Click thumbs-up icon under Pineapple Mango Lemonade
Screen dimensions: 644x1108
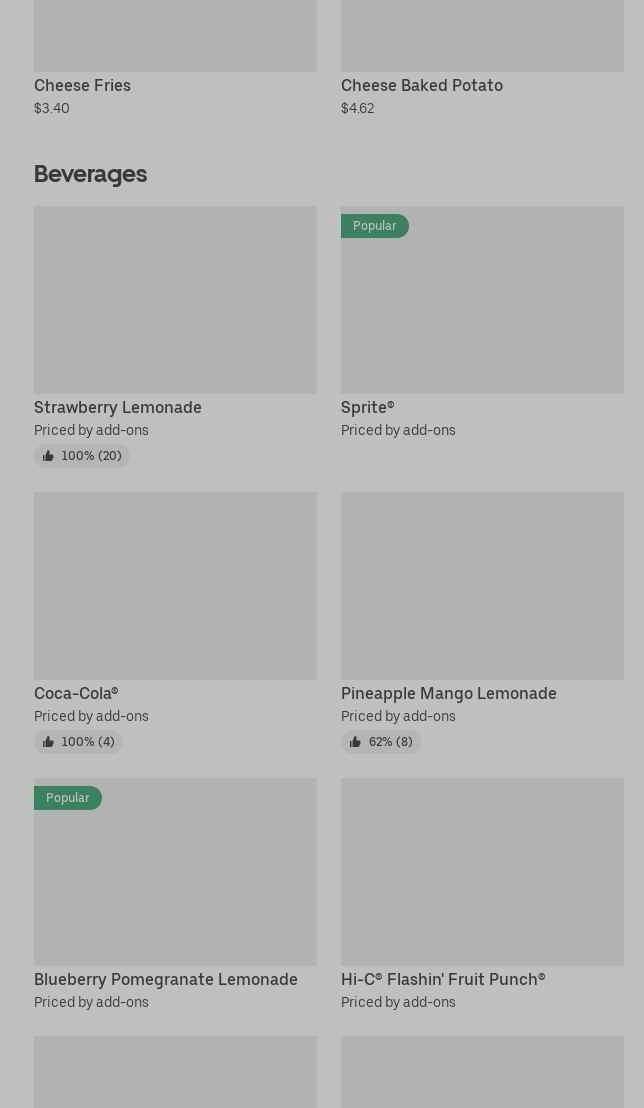point(355,742)
